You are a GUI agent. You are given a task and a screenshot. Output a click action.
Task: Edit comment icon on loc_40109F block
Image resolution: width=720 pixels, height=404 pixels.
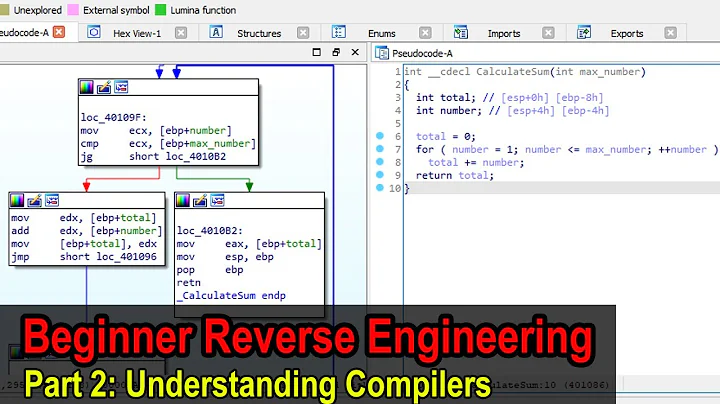[104, 87]
